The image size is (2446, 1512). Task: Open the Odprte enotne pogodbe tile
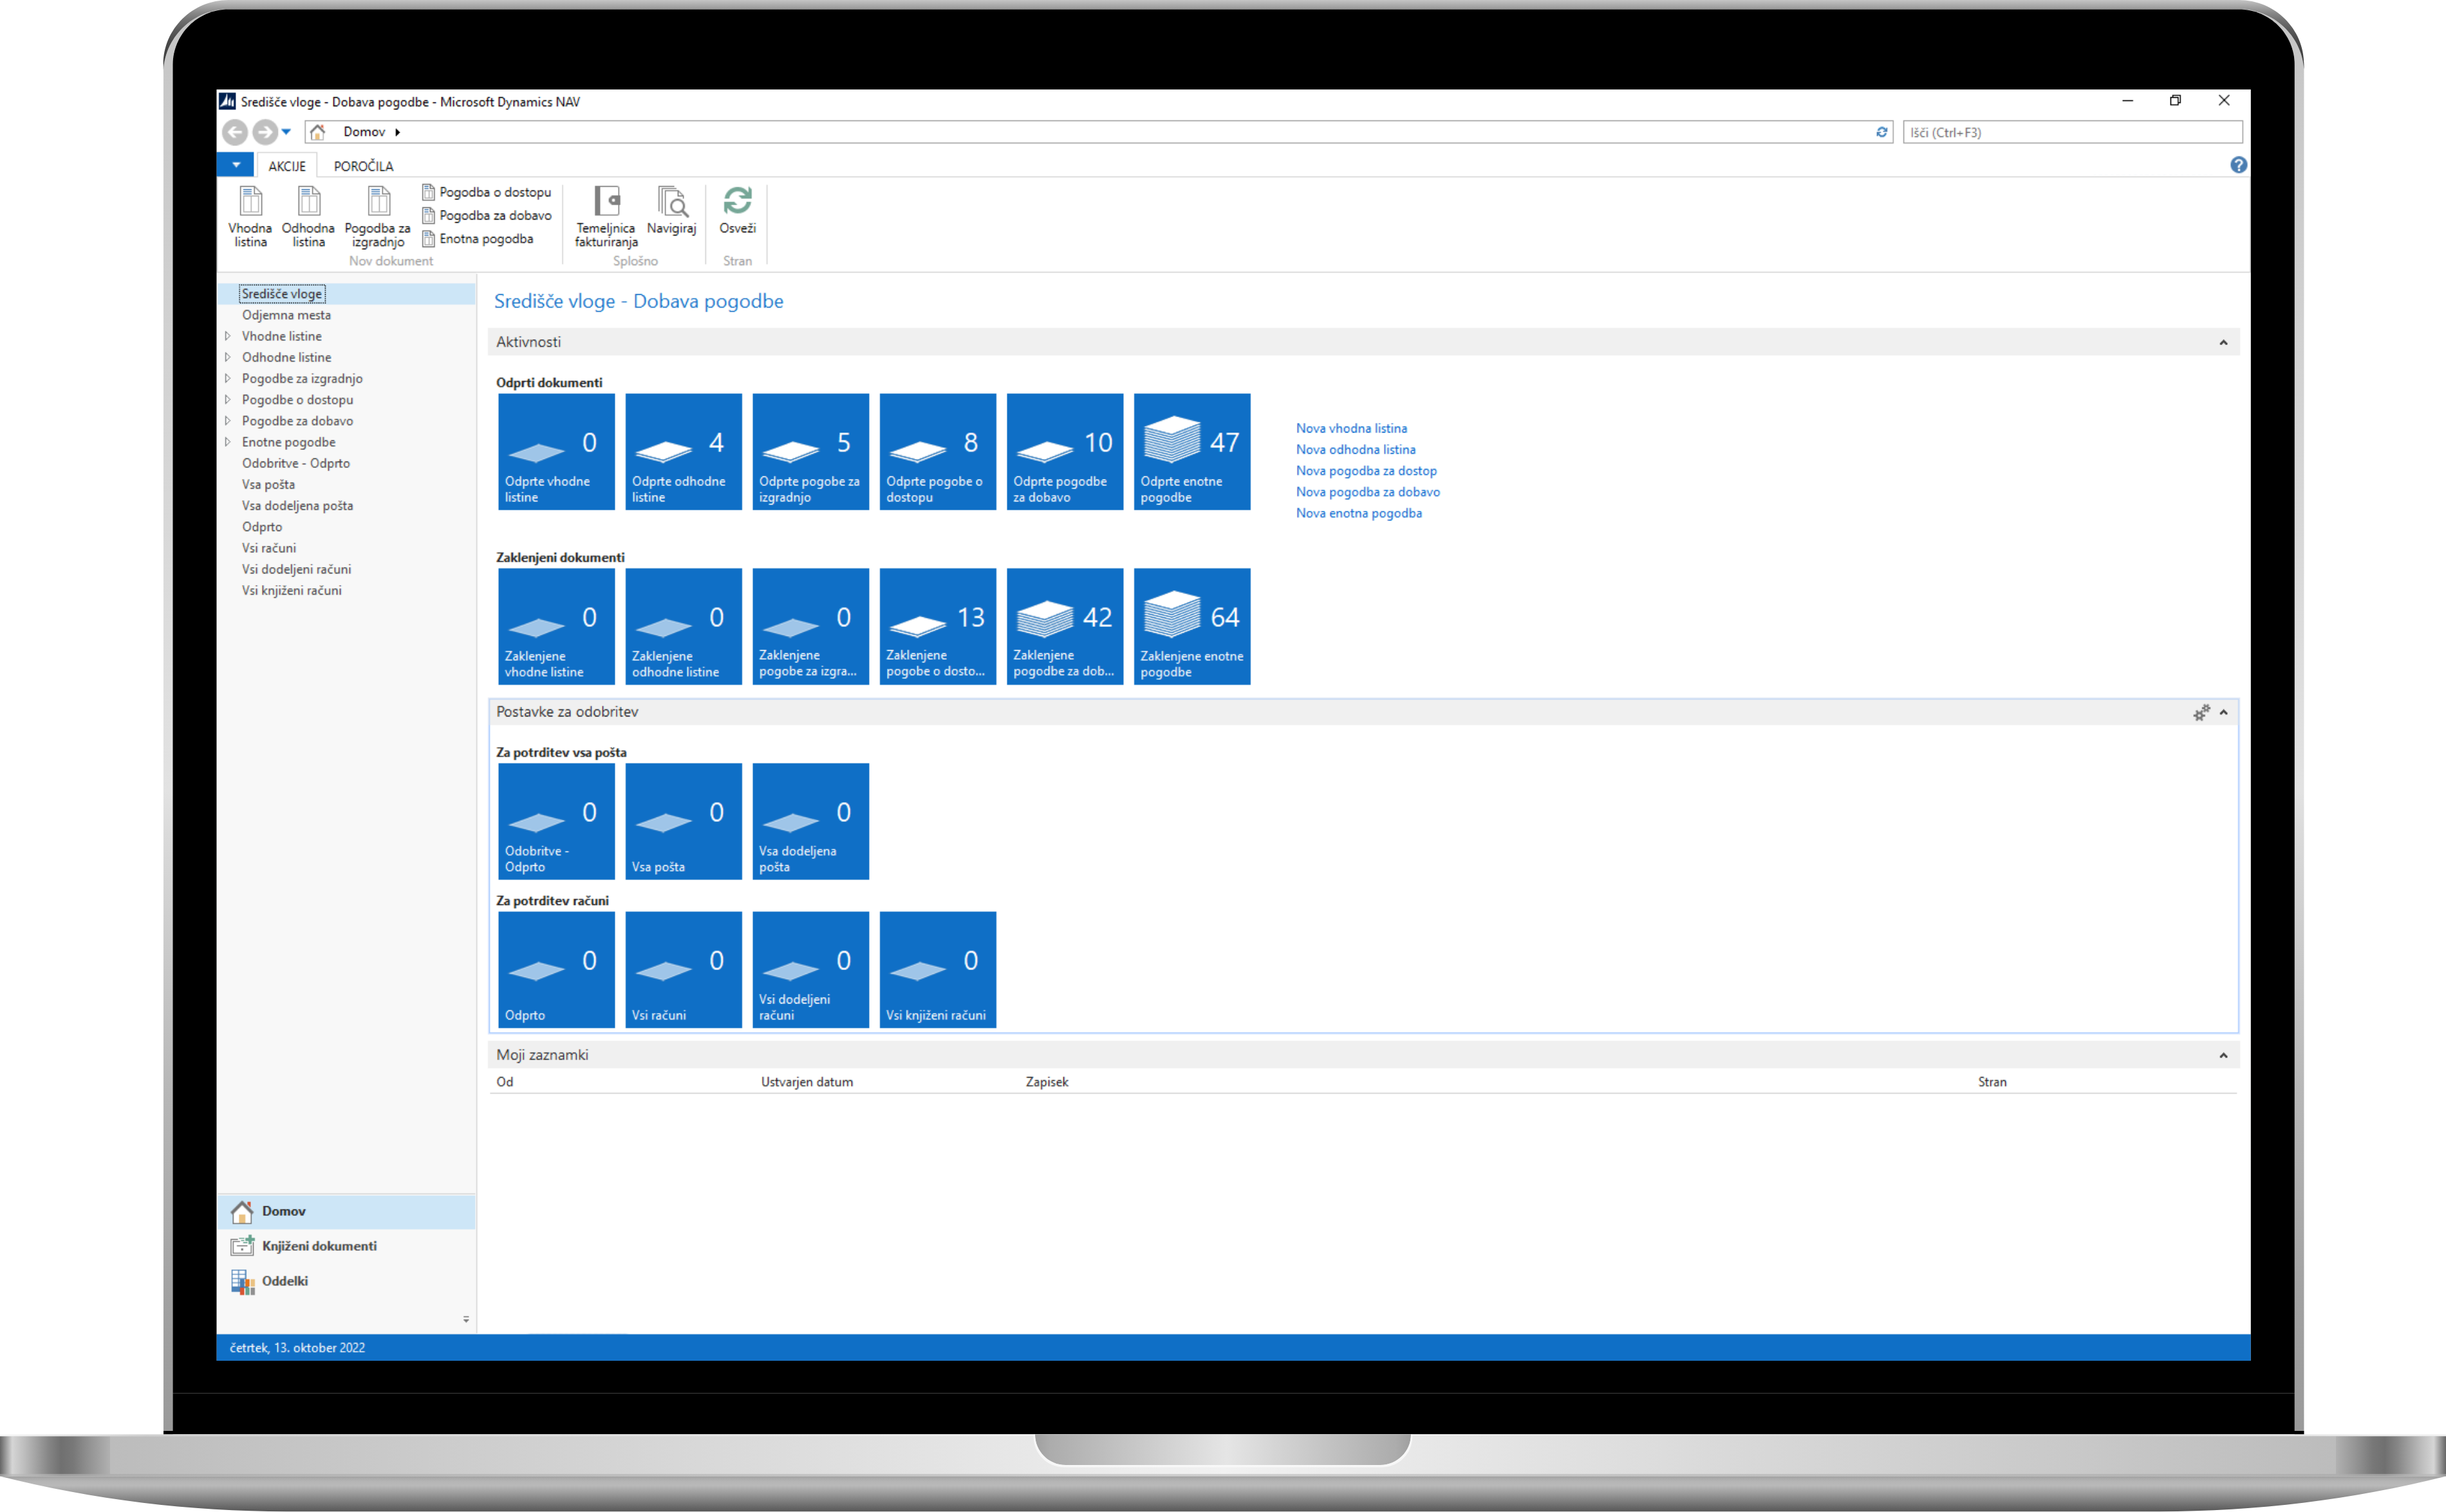pyautogui.click(x=1191, y=452)
